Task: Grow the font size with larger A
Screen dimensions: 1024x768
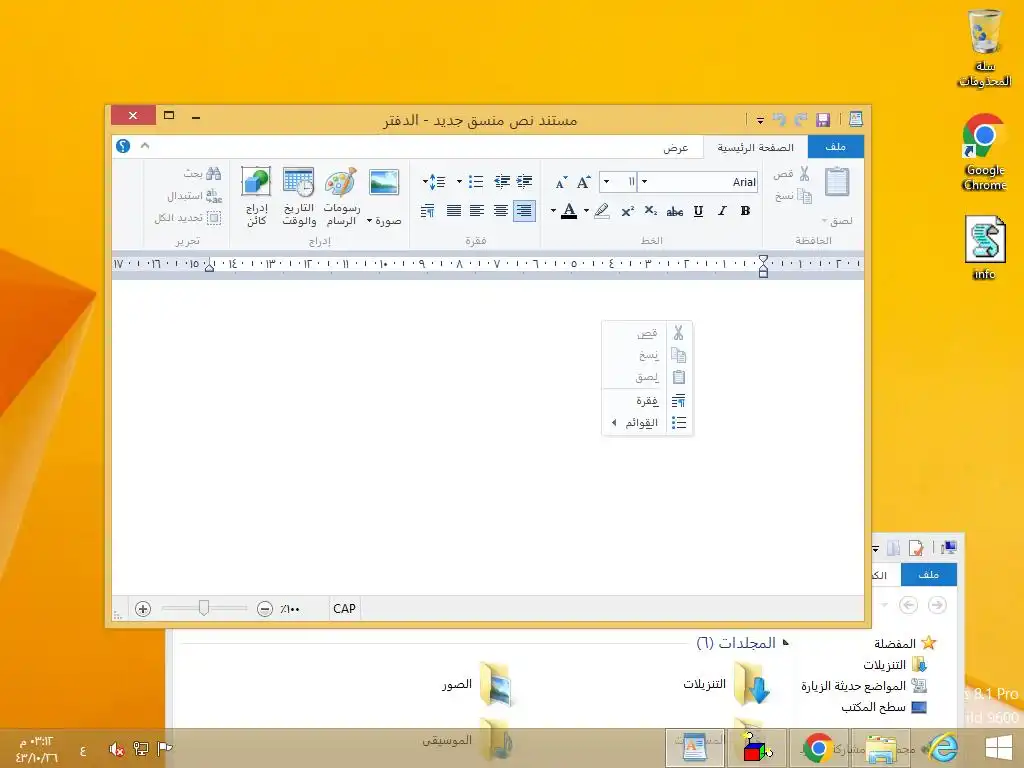Action: click(x=583, y=182)
